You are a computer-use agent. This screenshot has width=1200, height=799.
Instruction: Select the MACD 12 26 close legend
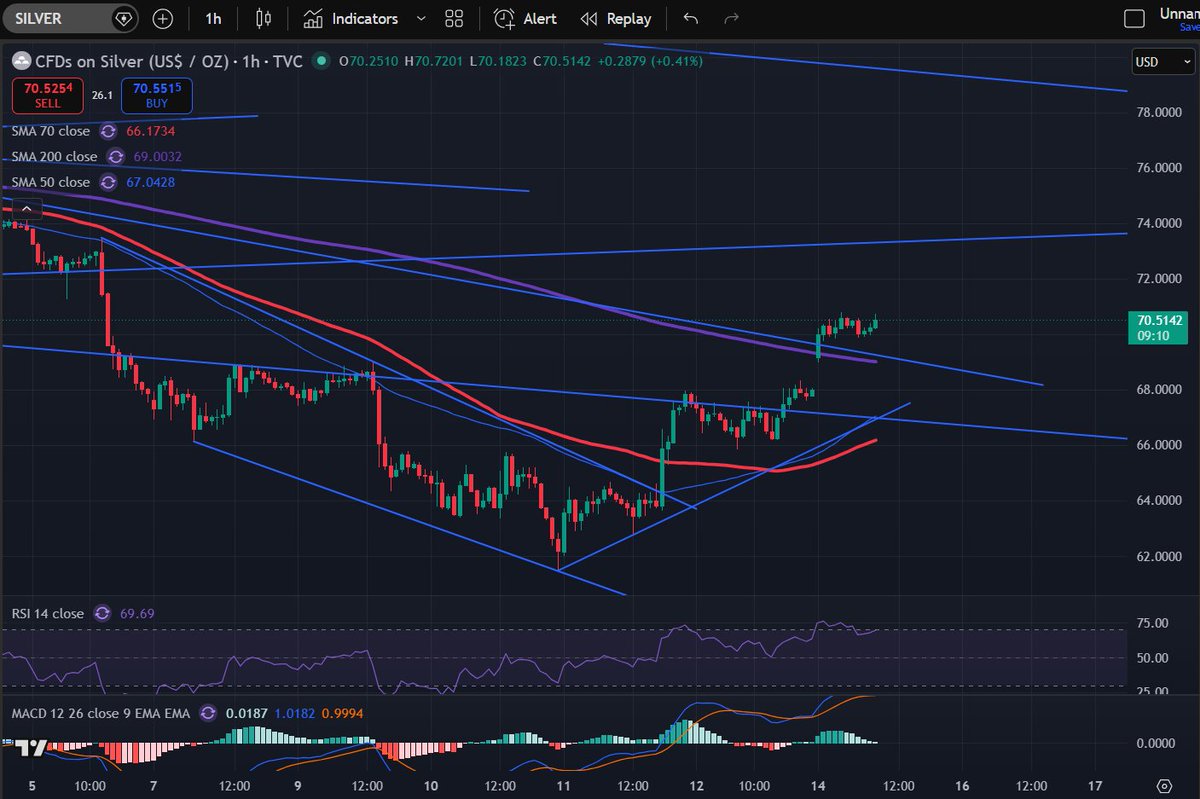click(101, 713)
